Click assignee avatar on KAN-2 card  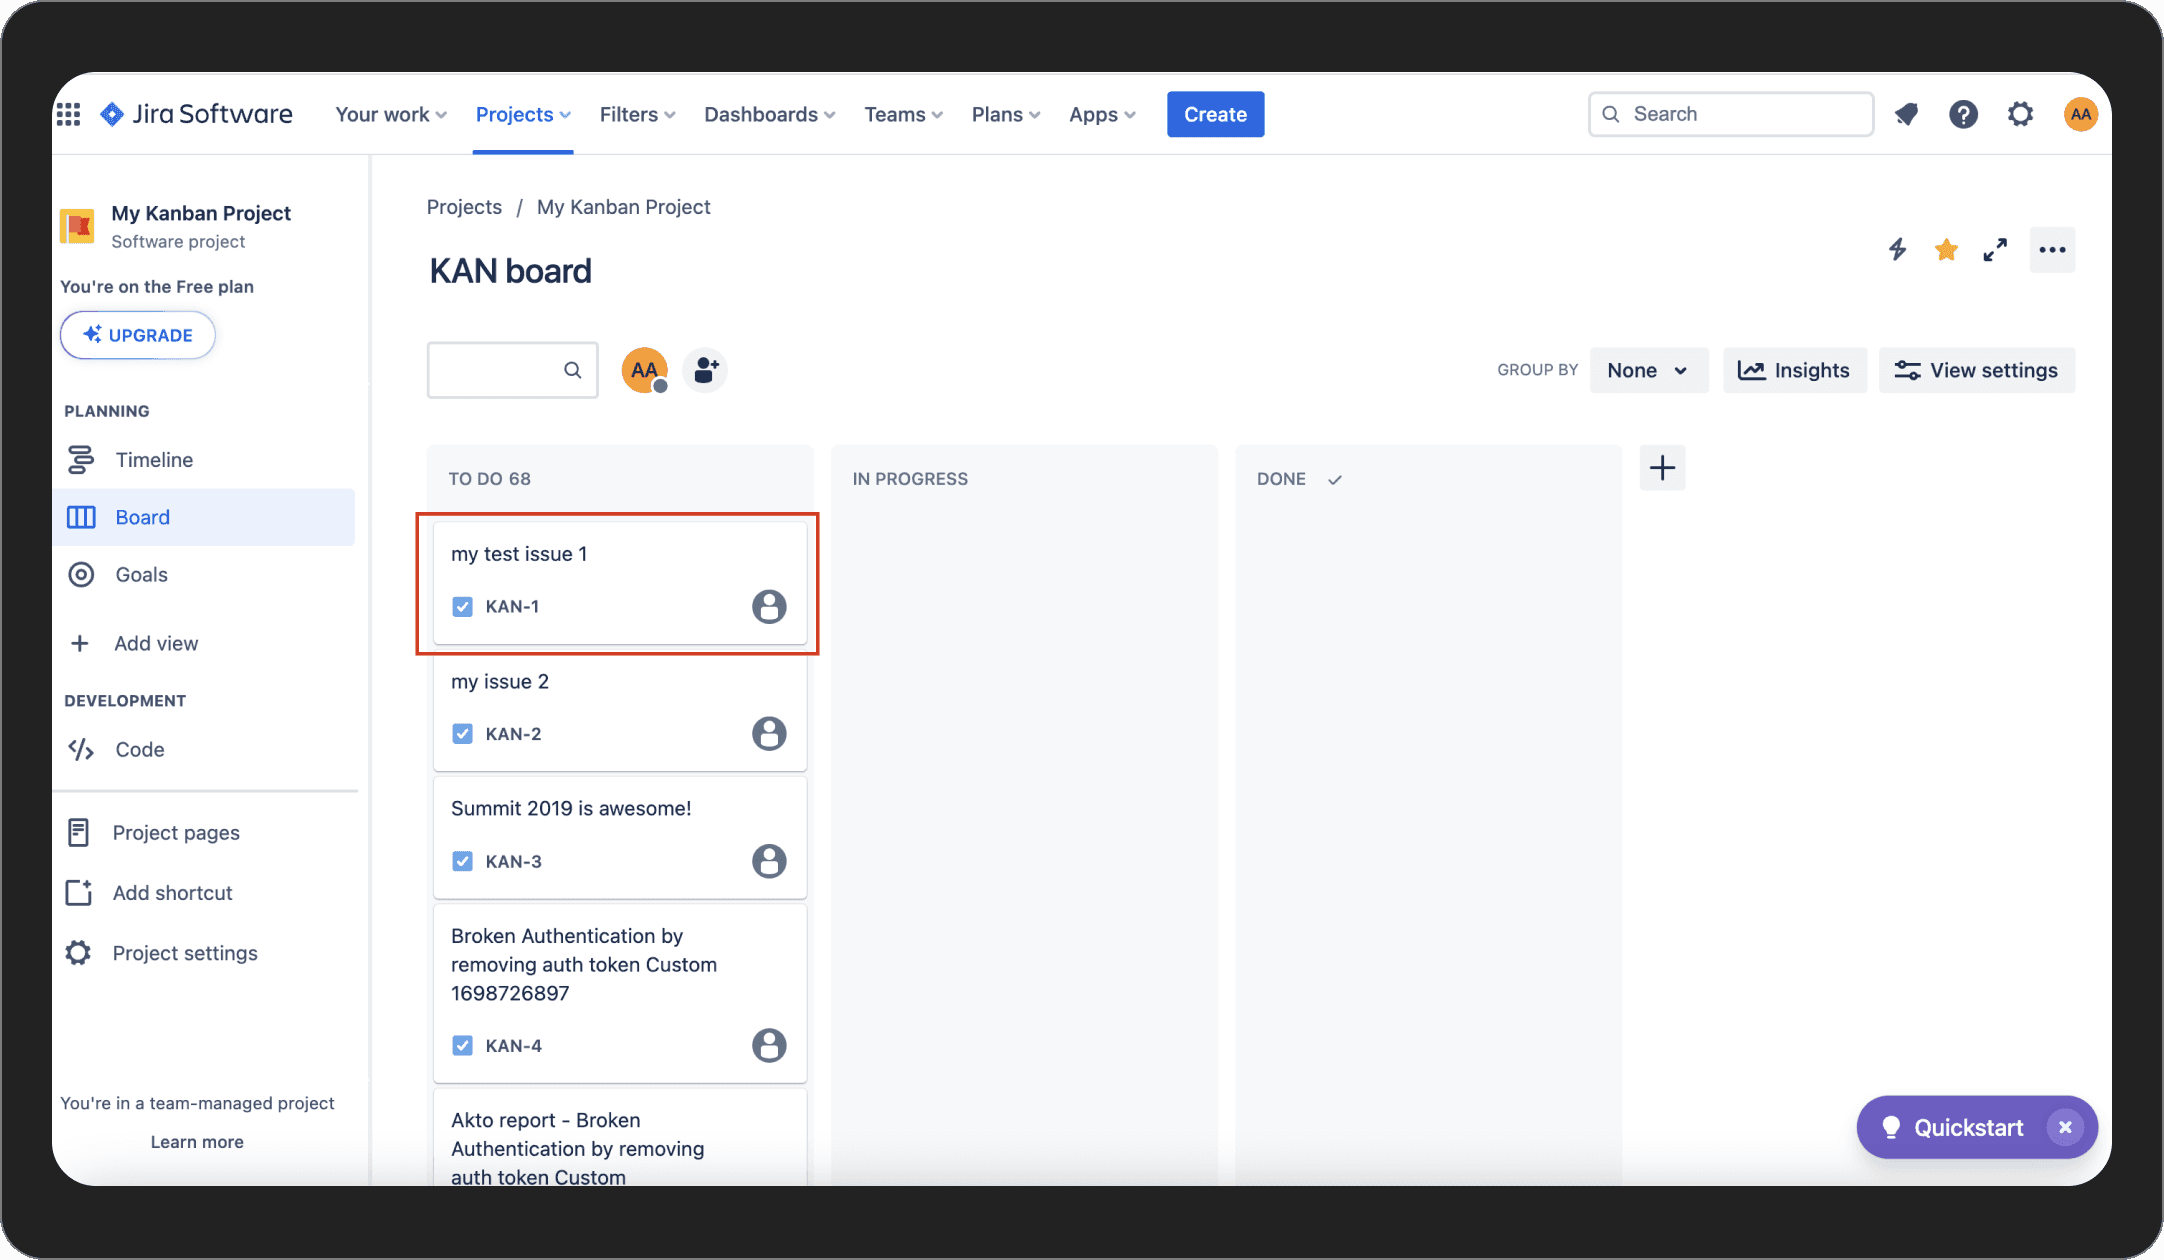tap(769, 733)
